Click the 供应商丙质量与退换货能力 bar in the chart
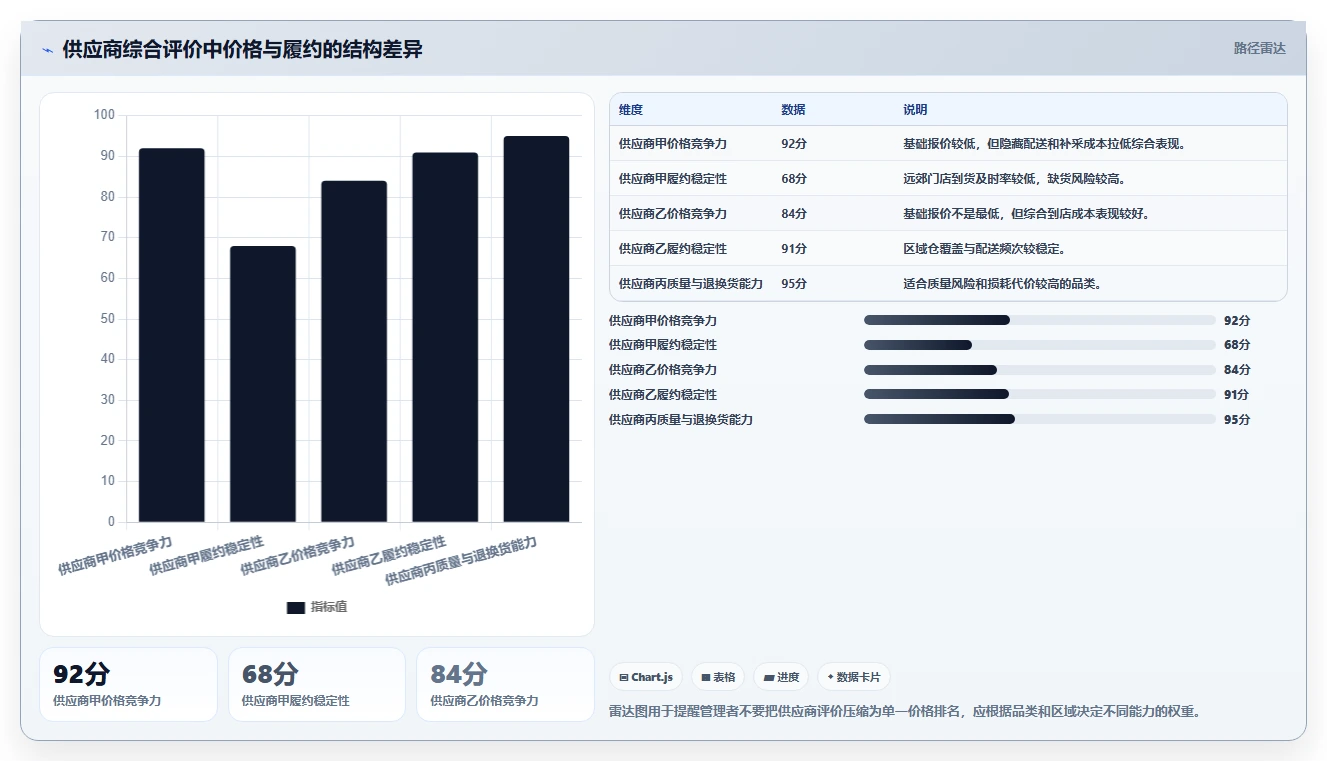This screenshot has width=1327, height=761. tap(536, 329)
